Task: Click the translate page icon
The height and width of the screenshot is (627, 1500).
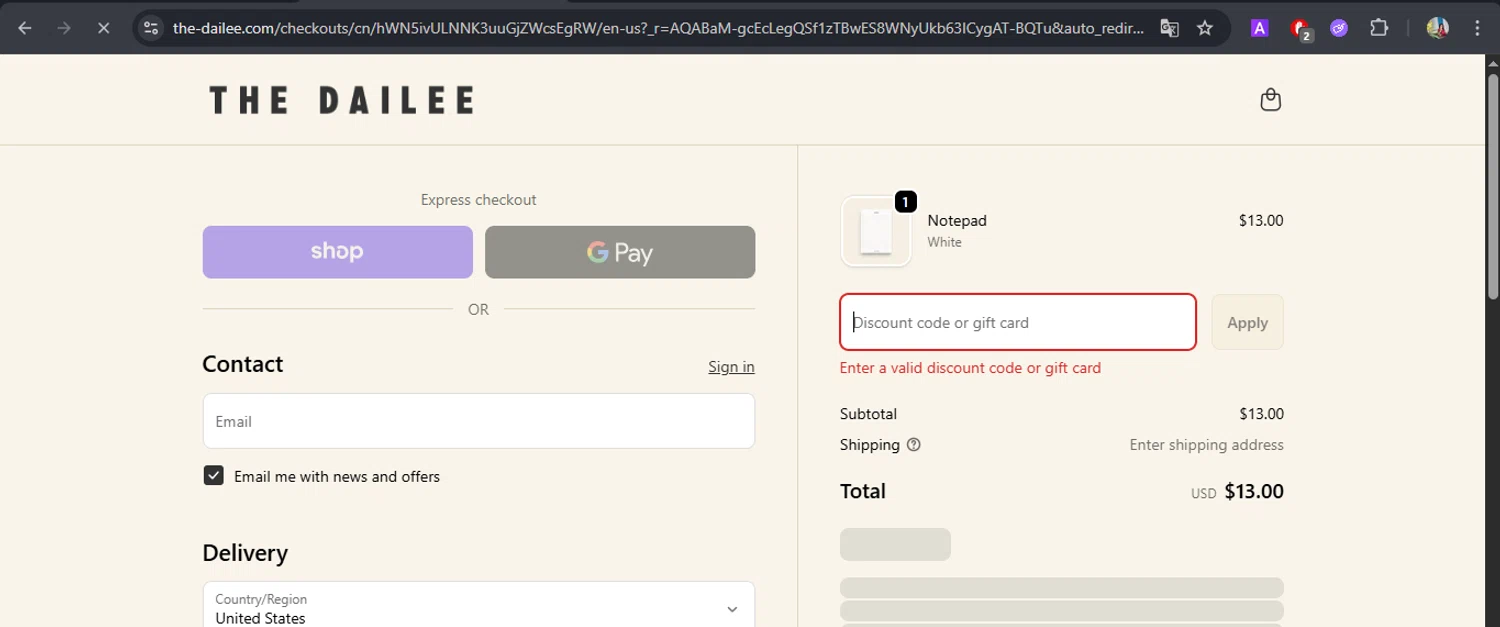Action: 1169,28
